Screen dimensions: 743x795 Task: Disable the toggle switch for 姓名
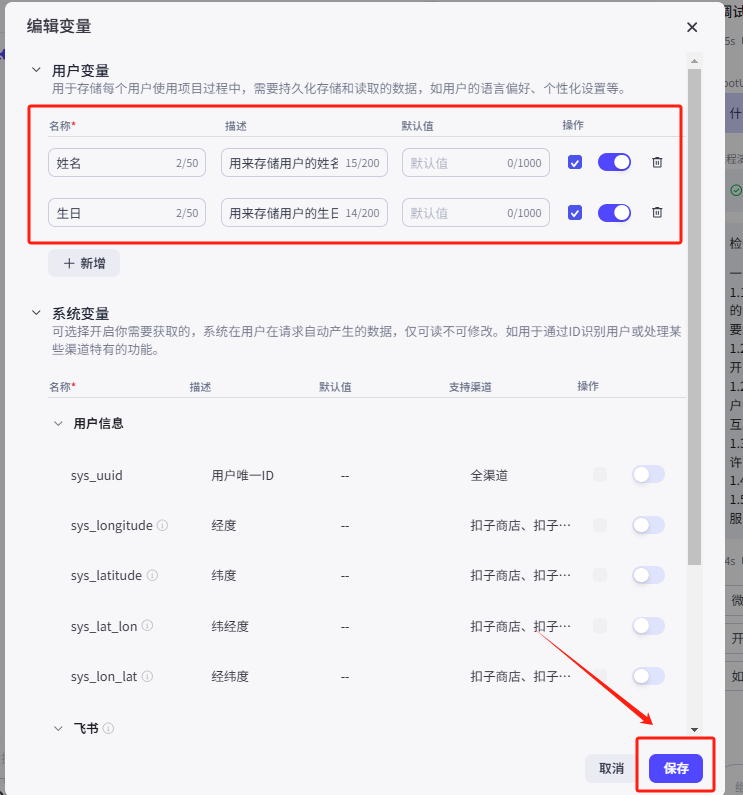click(x=614, y=162)
